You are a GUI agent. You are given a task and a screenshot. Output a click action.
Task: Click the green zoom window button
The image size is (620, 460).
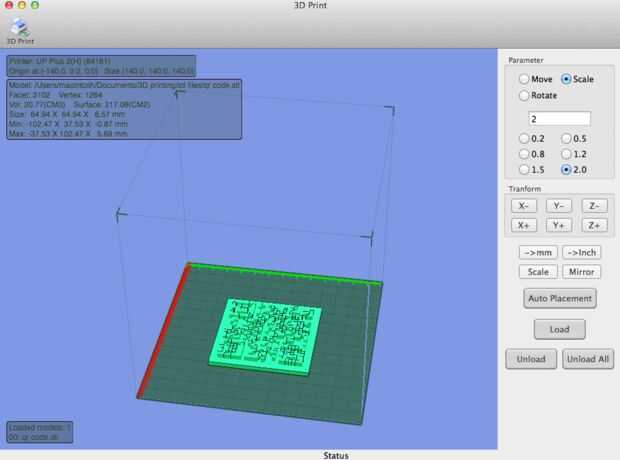pyautogui.click(x=35, y=5)
